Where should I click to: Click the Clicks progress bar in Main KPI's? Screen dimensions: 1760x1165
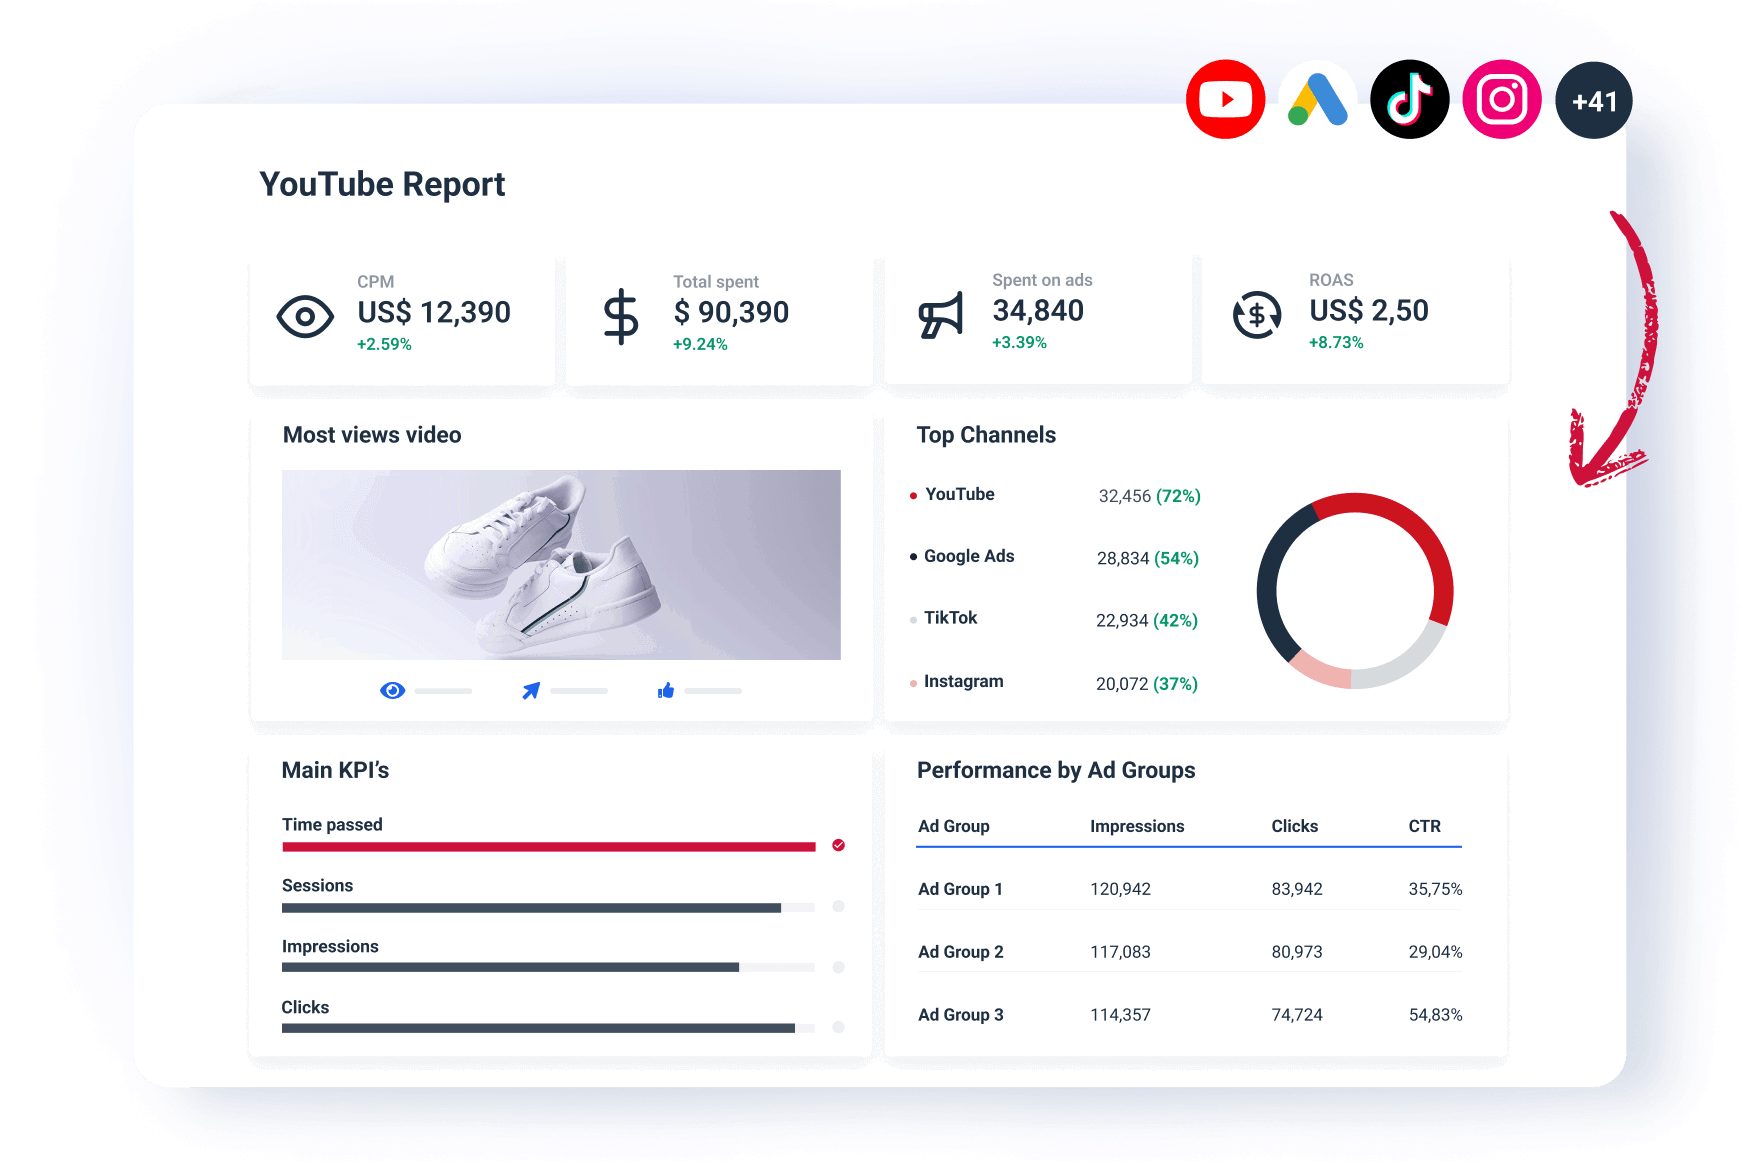click(x=549, y=1028)
